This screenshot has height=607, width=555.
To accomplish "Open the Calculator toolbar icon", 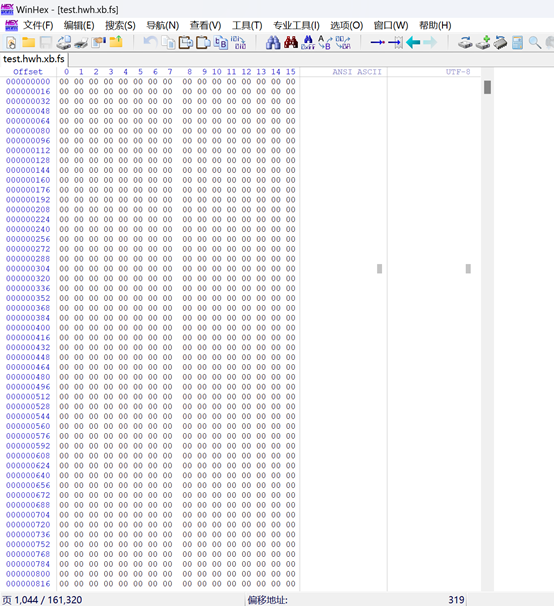I will 517,42.
